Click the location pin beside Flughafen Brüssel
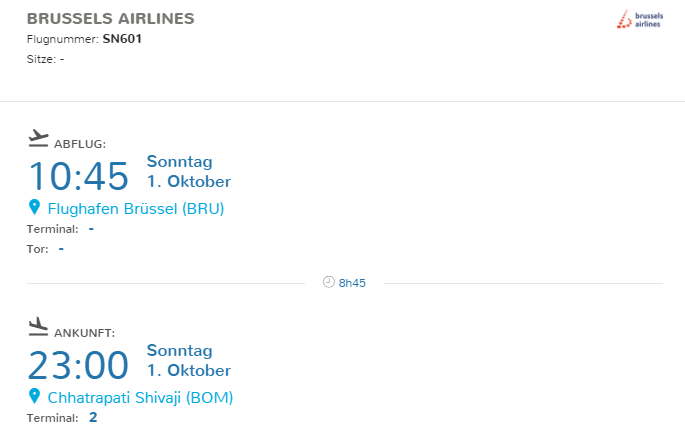 point(34,208)
